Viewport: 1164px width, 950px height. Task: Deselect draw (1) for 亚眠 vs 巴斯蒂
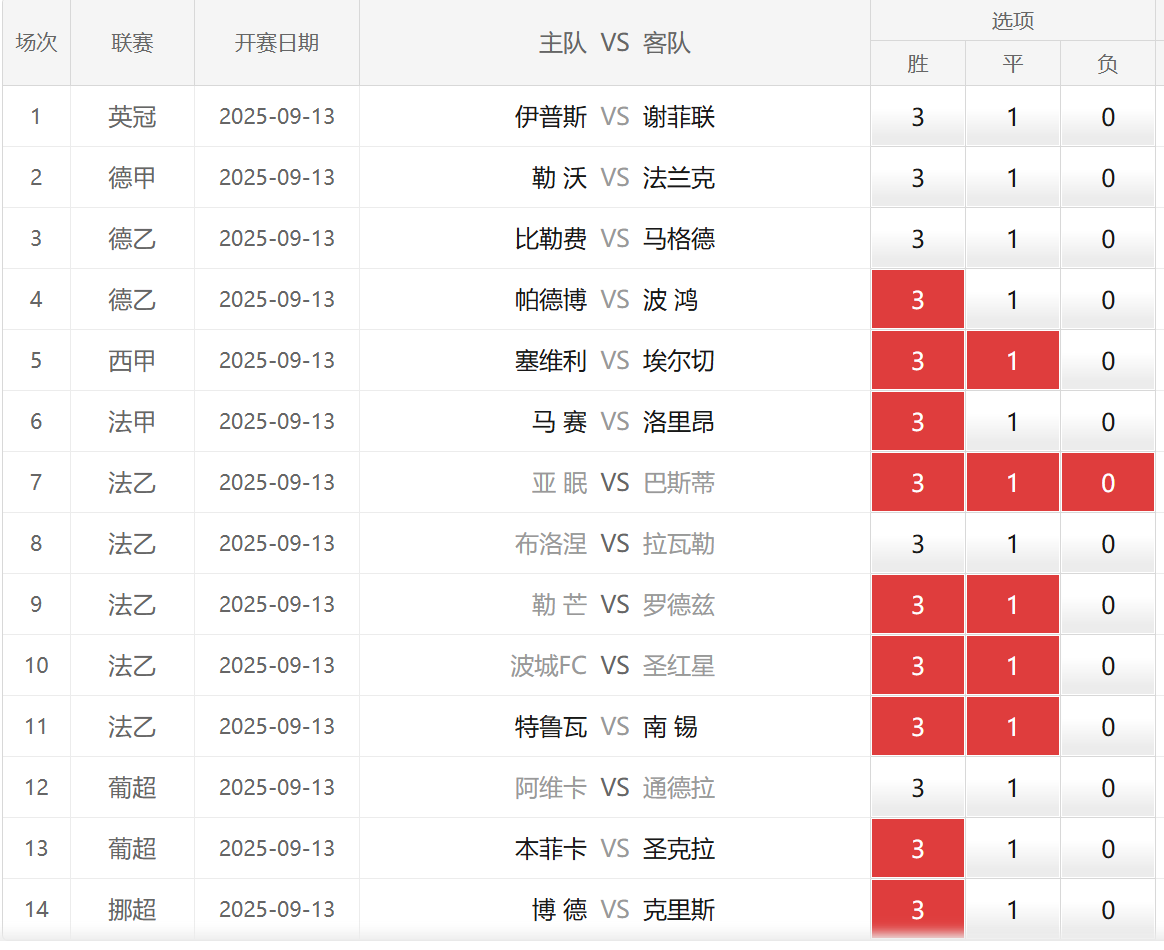pyautogui.click(x=1013, y=482)
